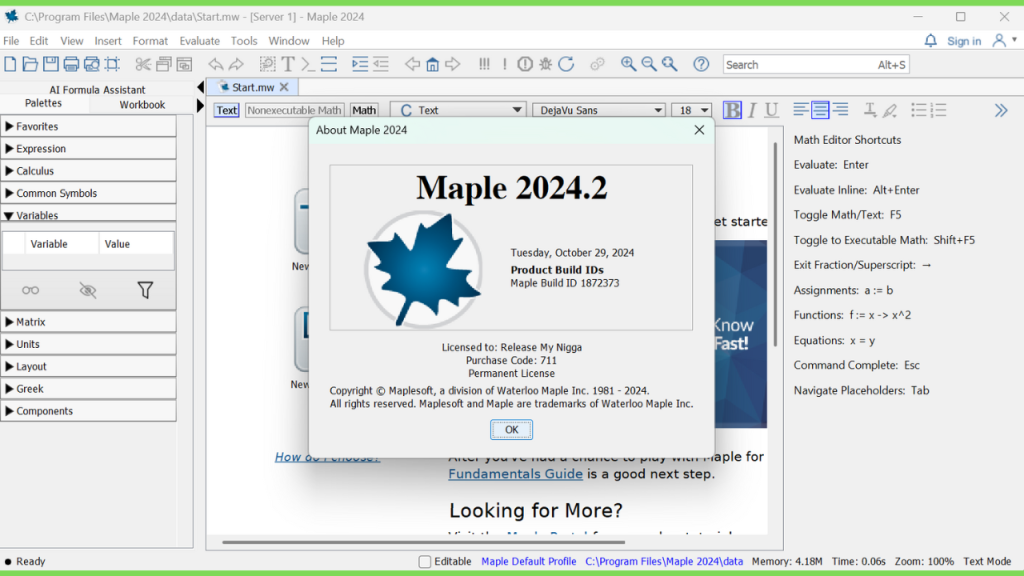Show more toolbar options with the double chevron
This screenshot has height=576, width=1024.
(1001, 110)
